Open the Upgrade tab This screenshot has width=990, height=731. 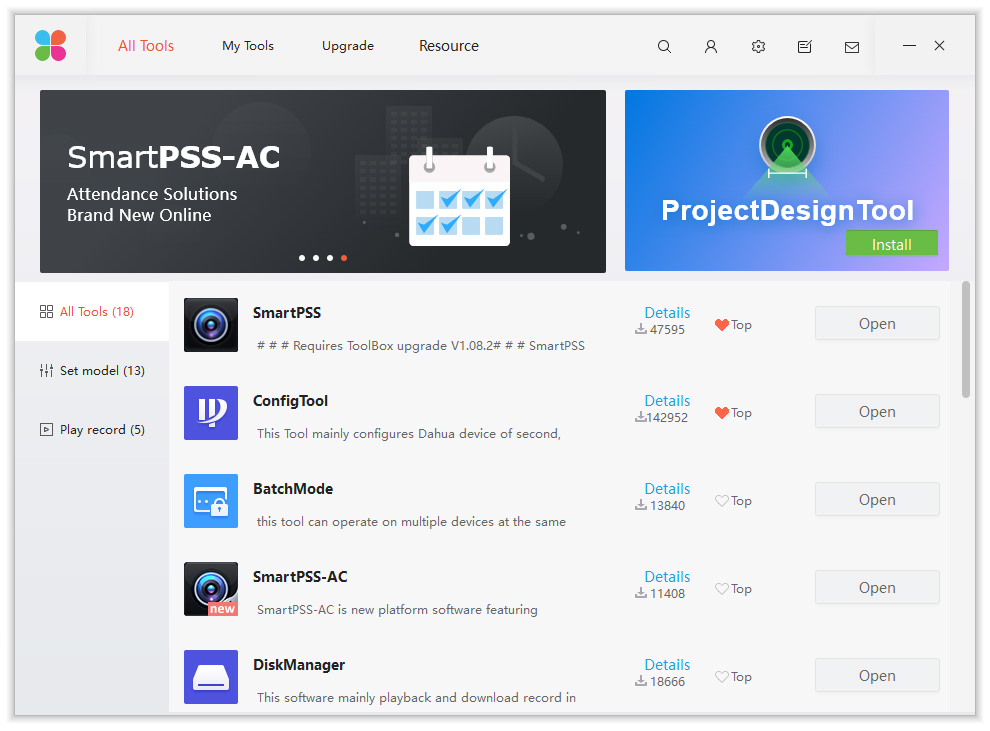[x=348, y=45]
